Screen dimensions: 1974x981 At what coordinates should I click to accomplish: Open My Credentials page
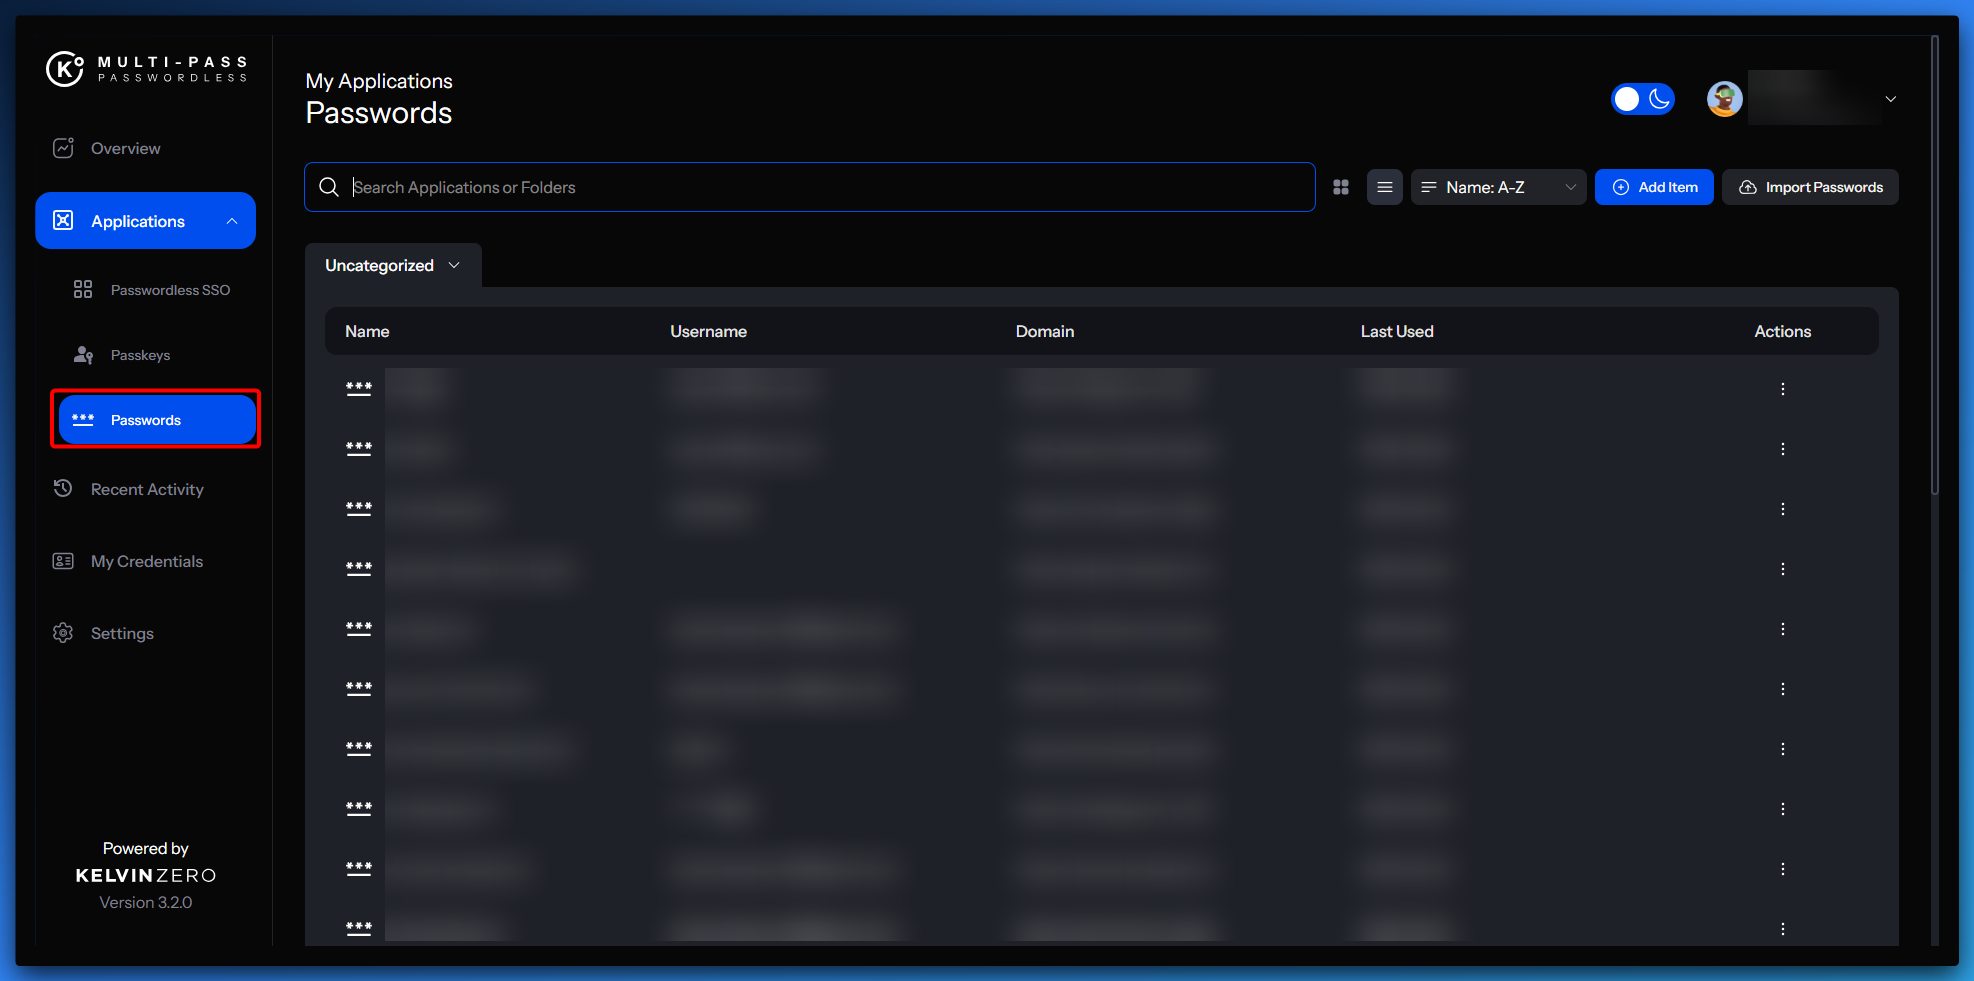click(146, 561)
